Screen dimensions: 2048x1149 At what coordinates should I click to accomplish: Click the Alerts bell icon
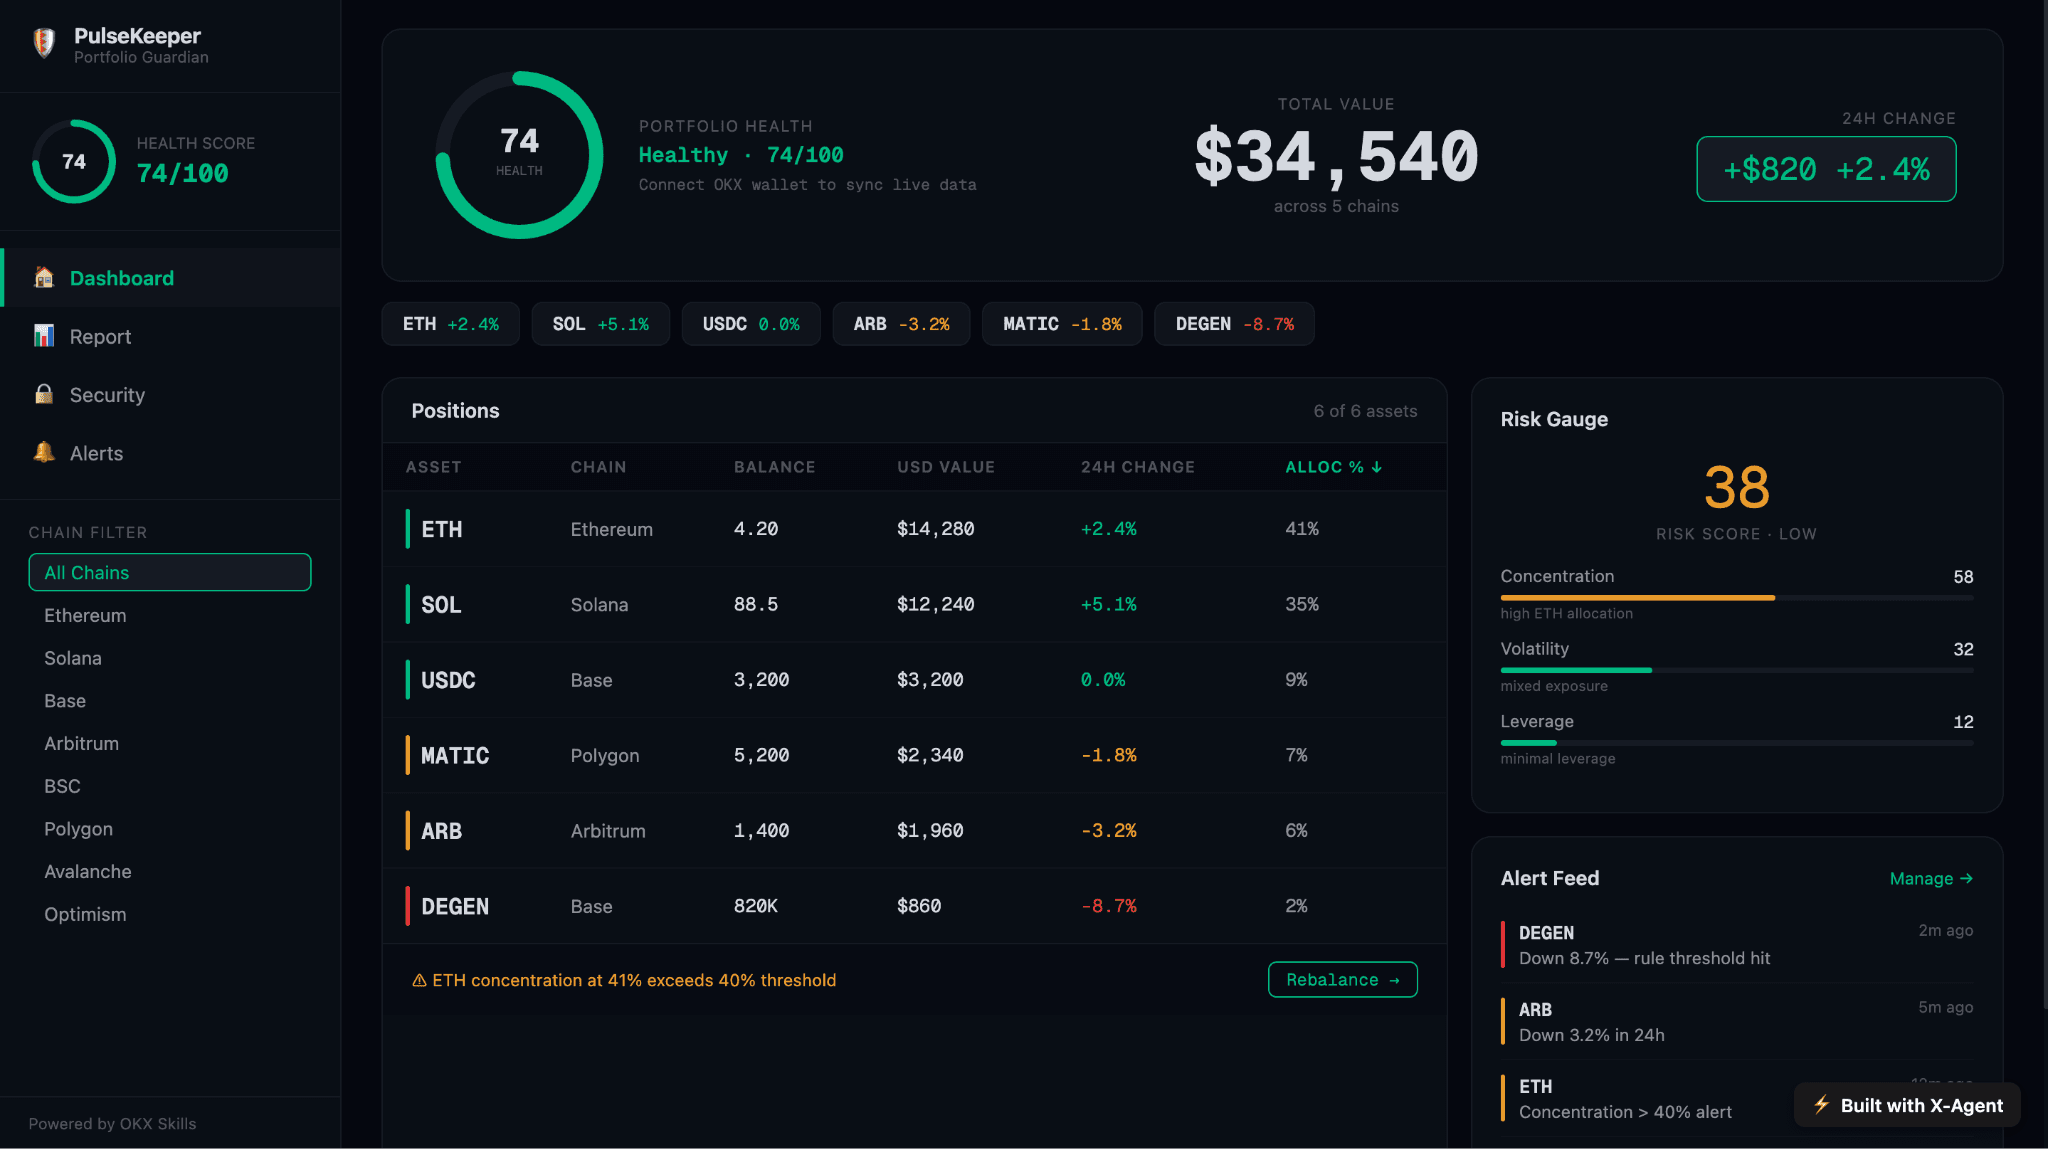click(x=44, y=452)
